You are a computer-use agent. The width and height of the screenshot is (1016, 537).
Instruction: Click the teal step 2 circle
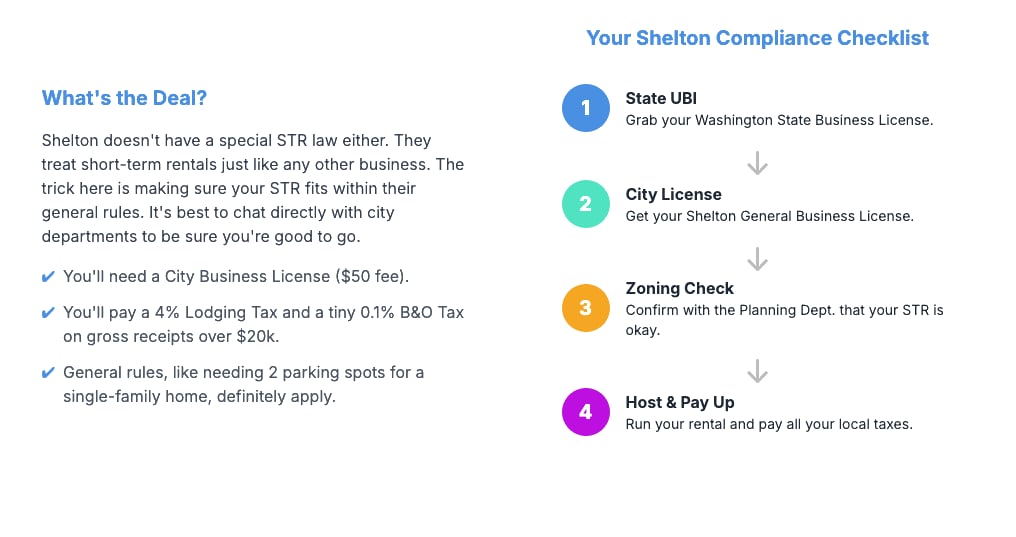click(x=586, y=203)
